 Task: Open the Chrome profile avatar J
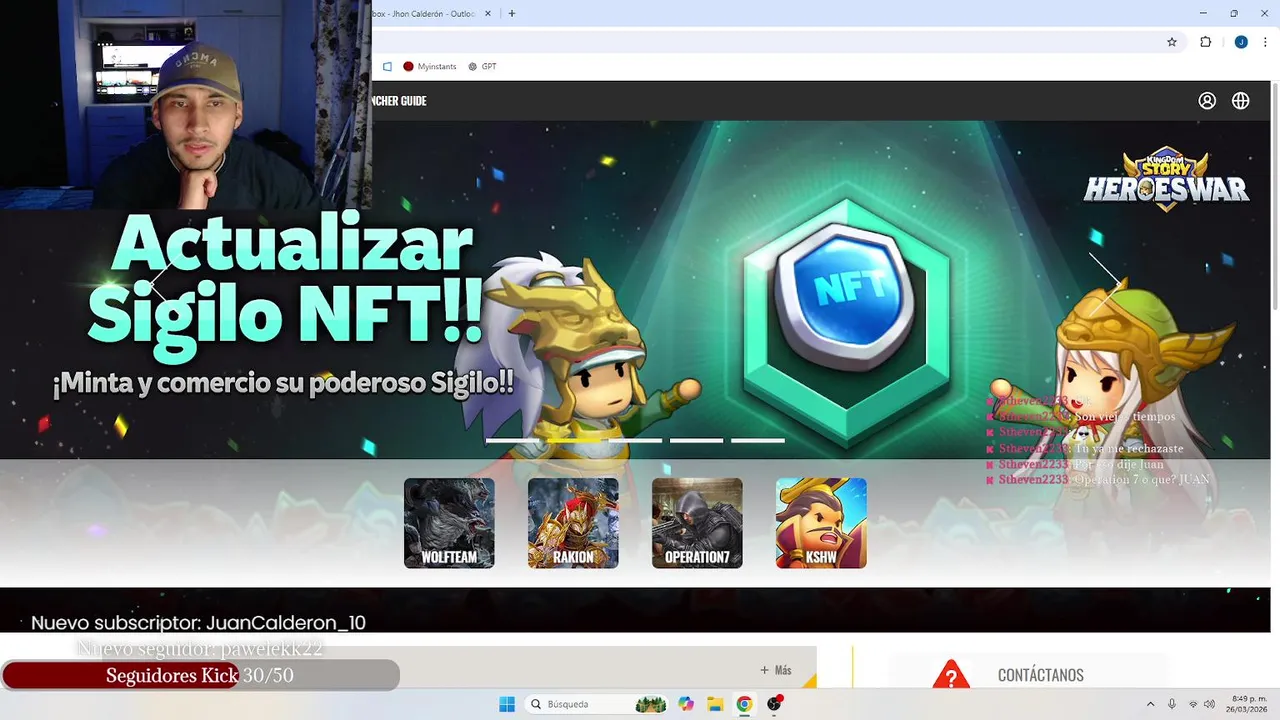pyautogui.click(x=1241, y=42)
